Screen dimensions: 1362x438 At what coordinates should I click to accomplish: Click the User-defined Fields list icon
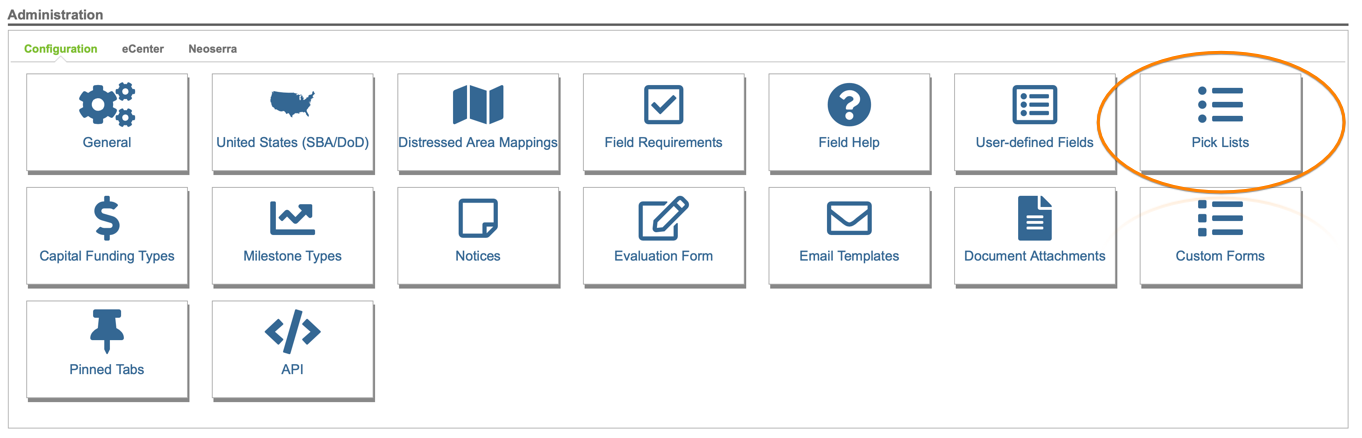[1034, 105]
